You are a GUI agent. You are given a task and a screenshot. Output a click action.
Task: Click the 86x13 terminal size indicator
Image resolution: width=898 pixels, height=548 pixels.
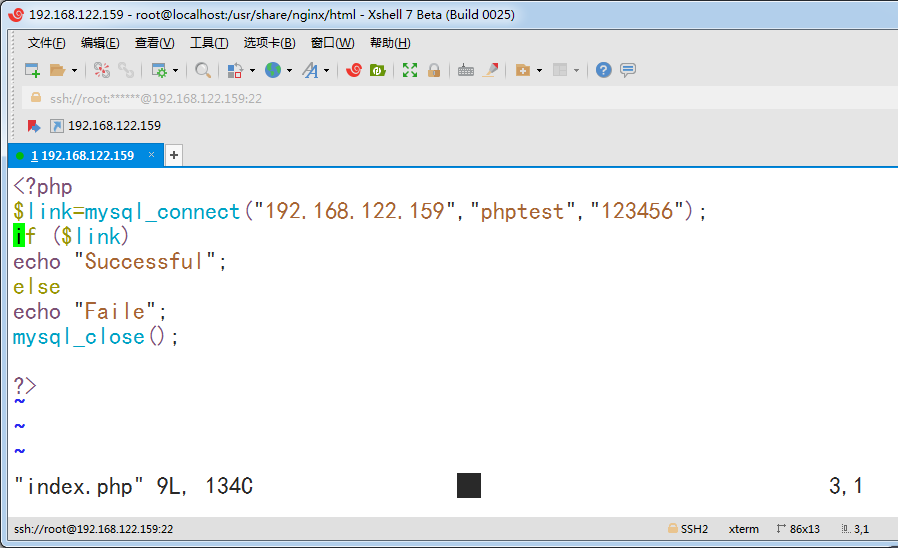coord(798,529)
